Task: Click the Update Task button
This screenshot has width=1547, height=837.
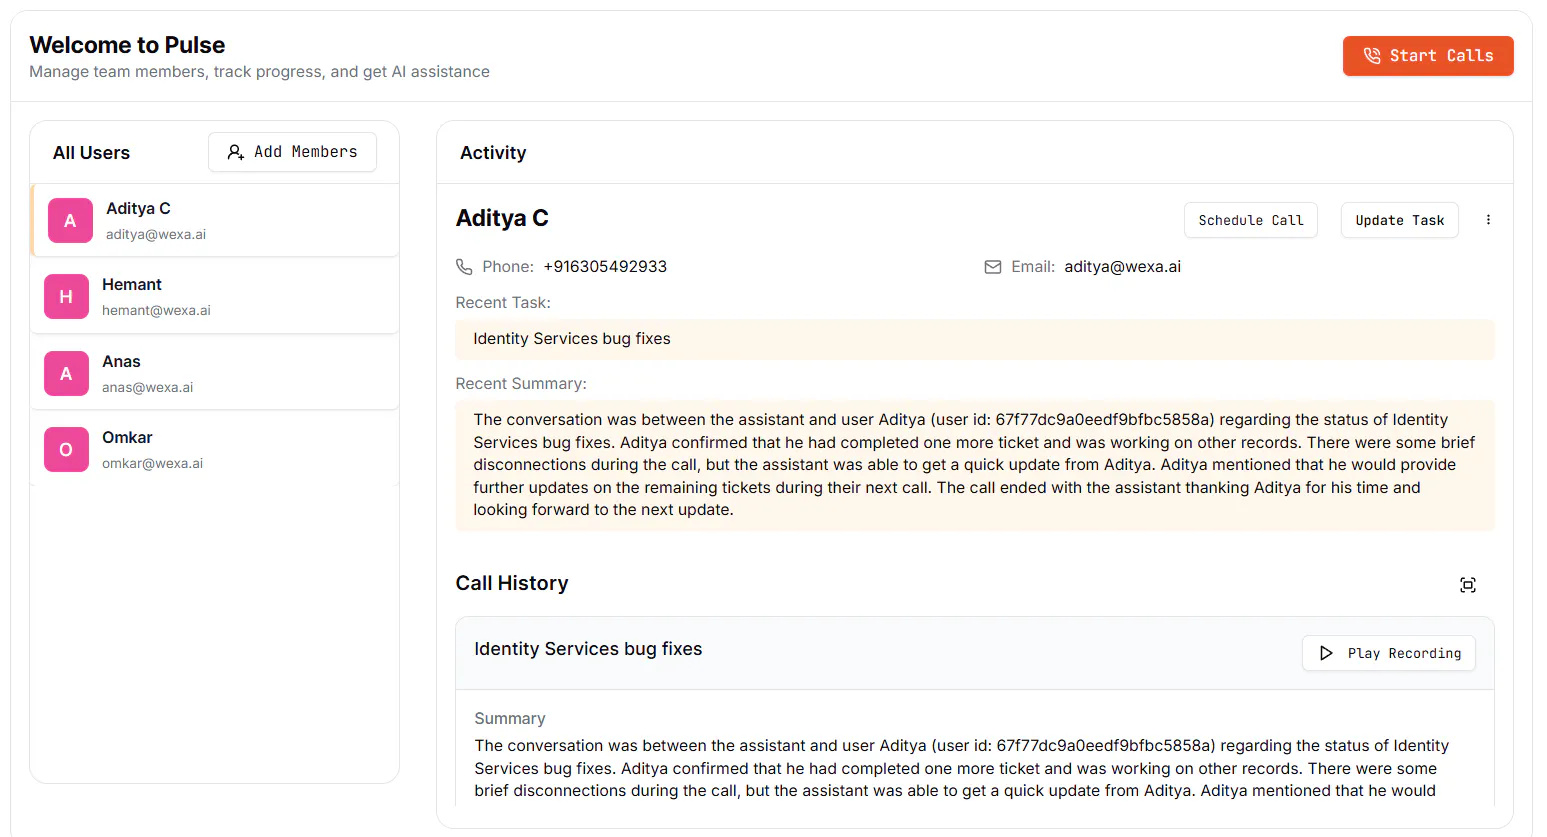Action: click(x=1400, y=220)
